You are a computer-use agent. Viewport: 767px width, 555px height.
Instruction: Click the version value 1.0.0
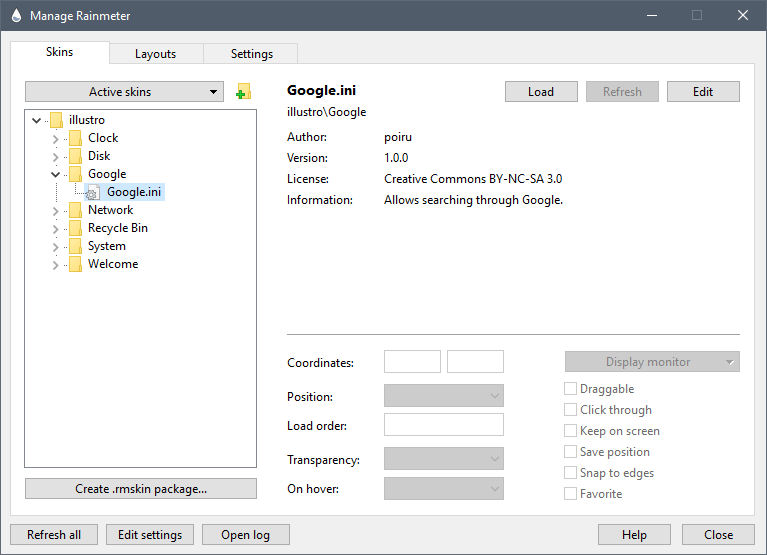(396, 158)
